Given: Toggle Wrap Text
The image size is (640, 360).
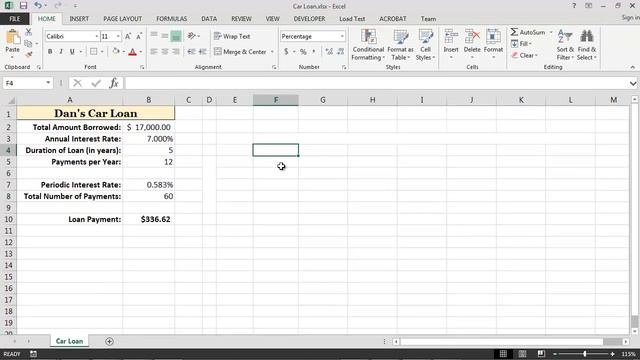Looking at the screenshot, I should point(232,36).
